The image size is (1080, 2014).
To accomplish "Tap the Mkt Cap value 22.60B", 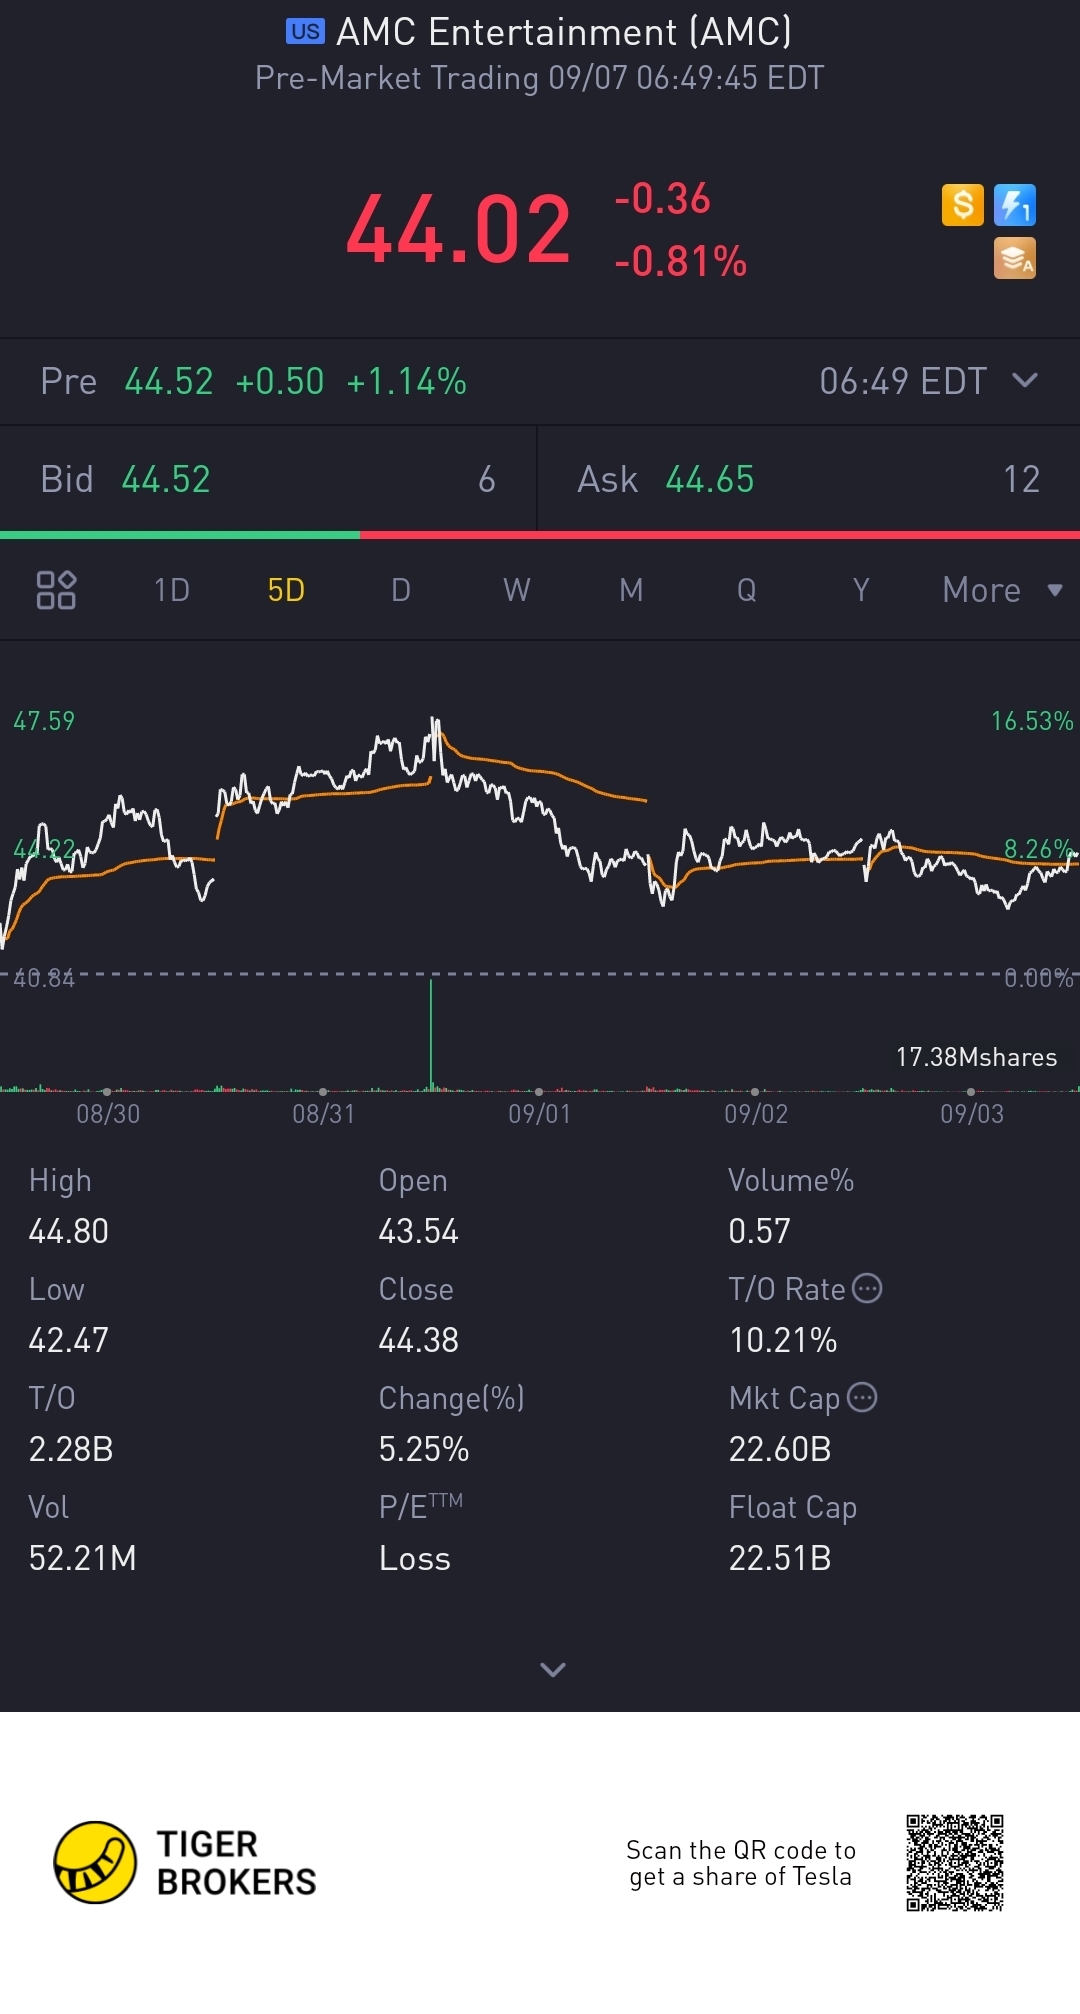I will tap(780, 1449).
